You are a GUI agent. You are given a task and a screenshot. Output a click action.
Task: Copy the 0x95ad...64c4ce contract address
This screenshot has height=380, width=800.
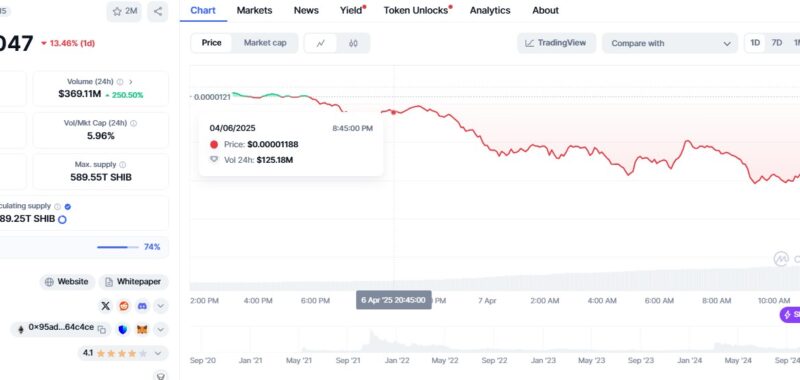[102, 330]
